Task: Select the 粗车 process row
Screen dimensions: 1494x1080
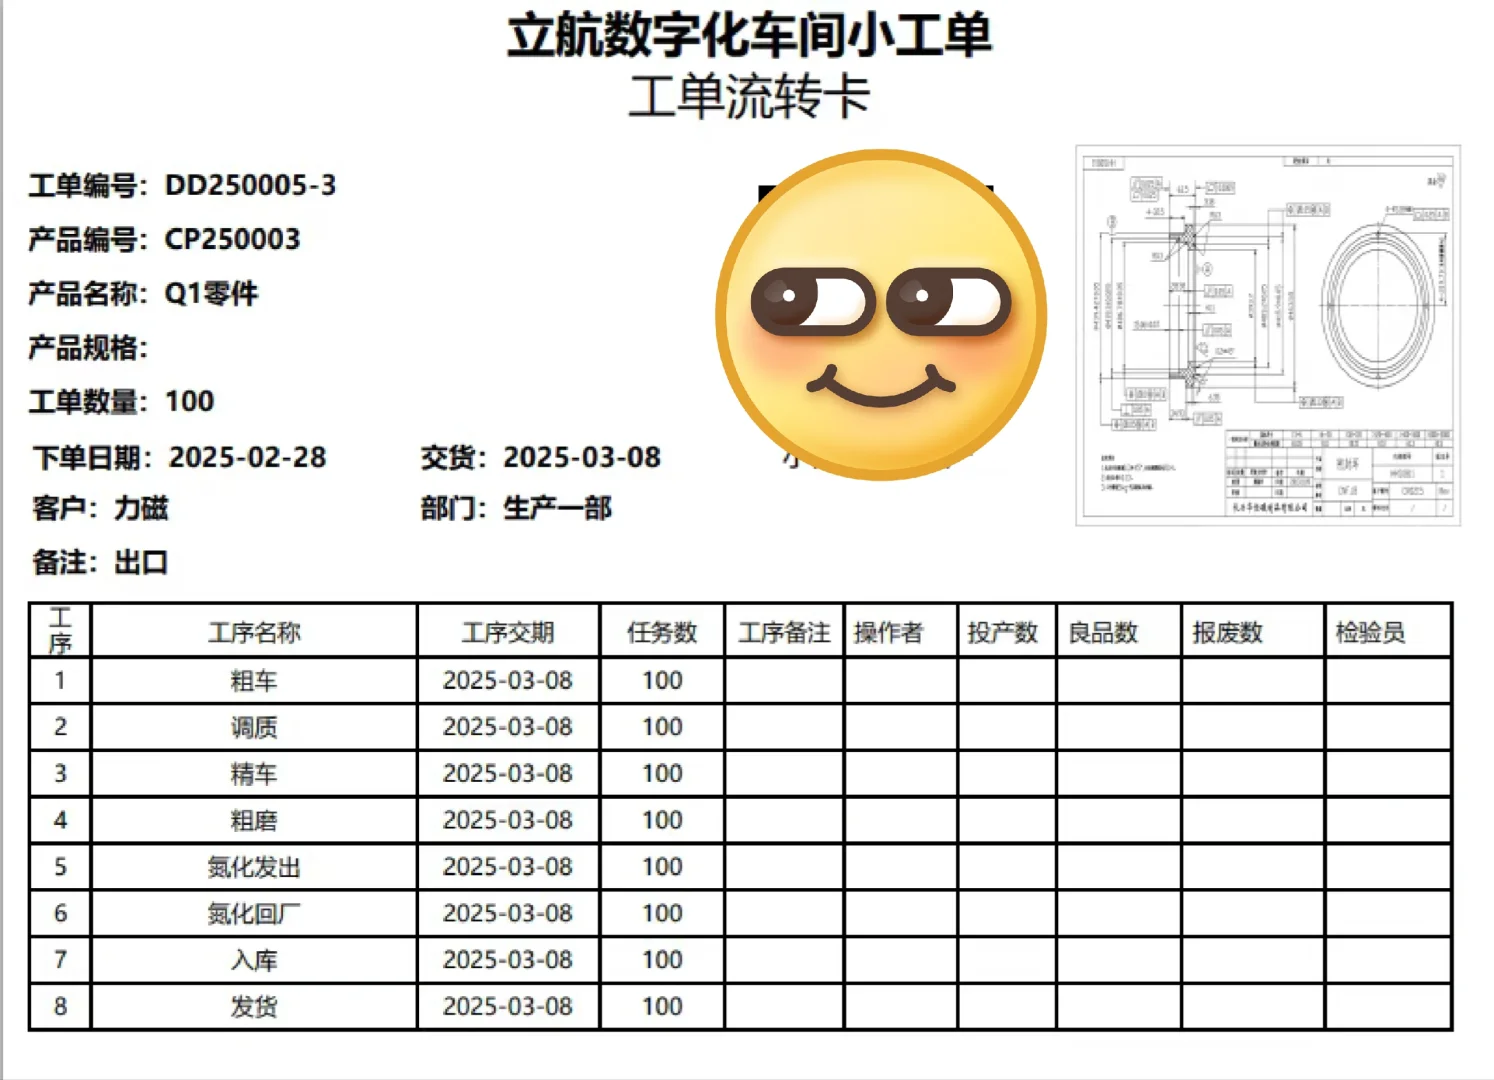Action: click(253, 681)
